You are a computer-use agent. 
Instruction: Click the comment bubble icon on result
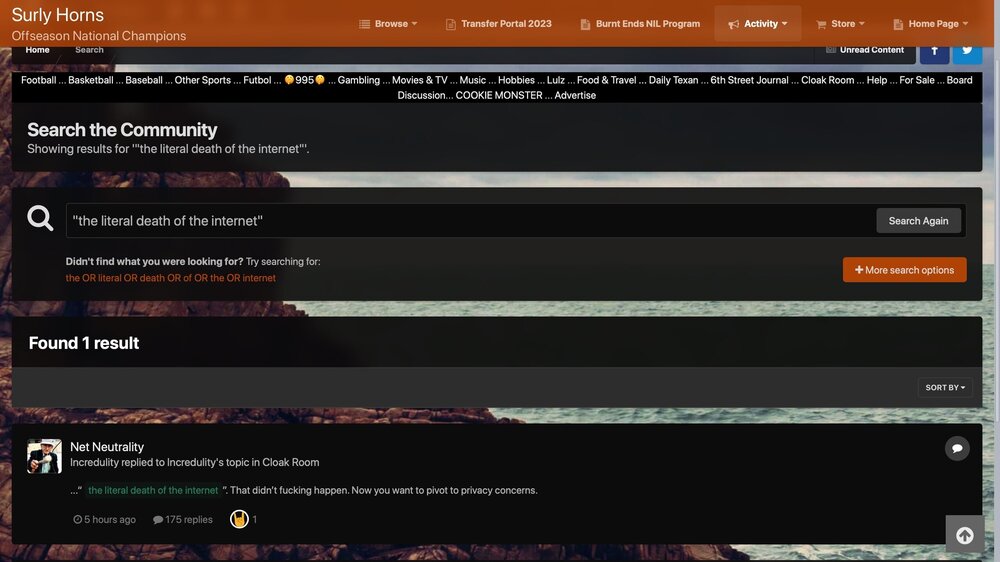957,448
